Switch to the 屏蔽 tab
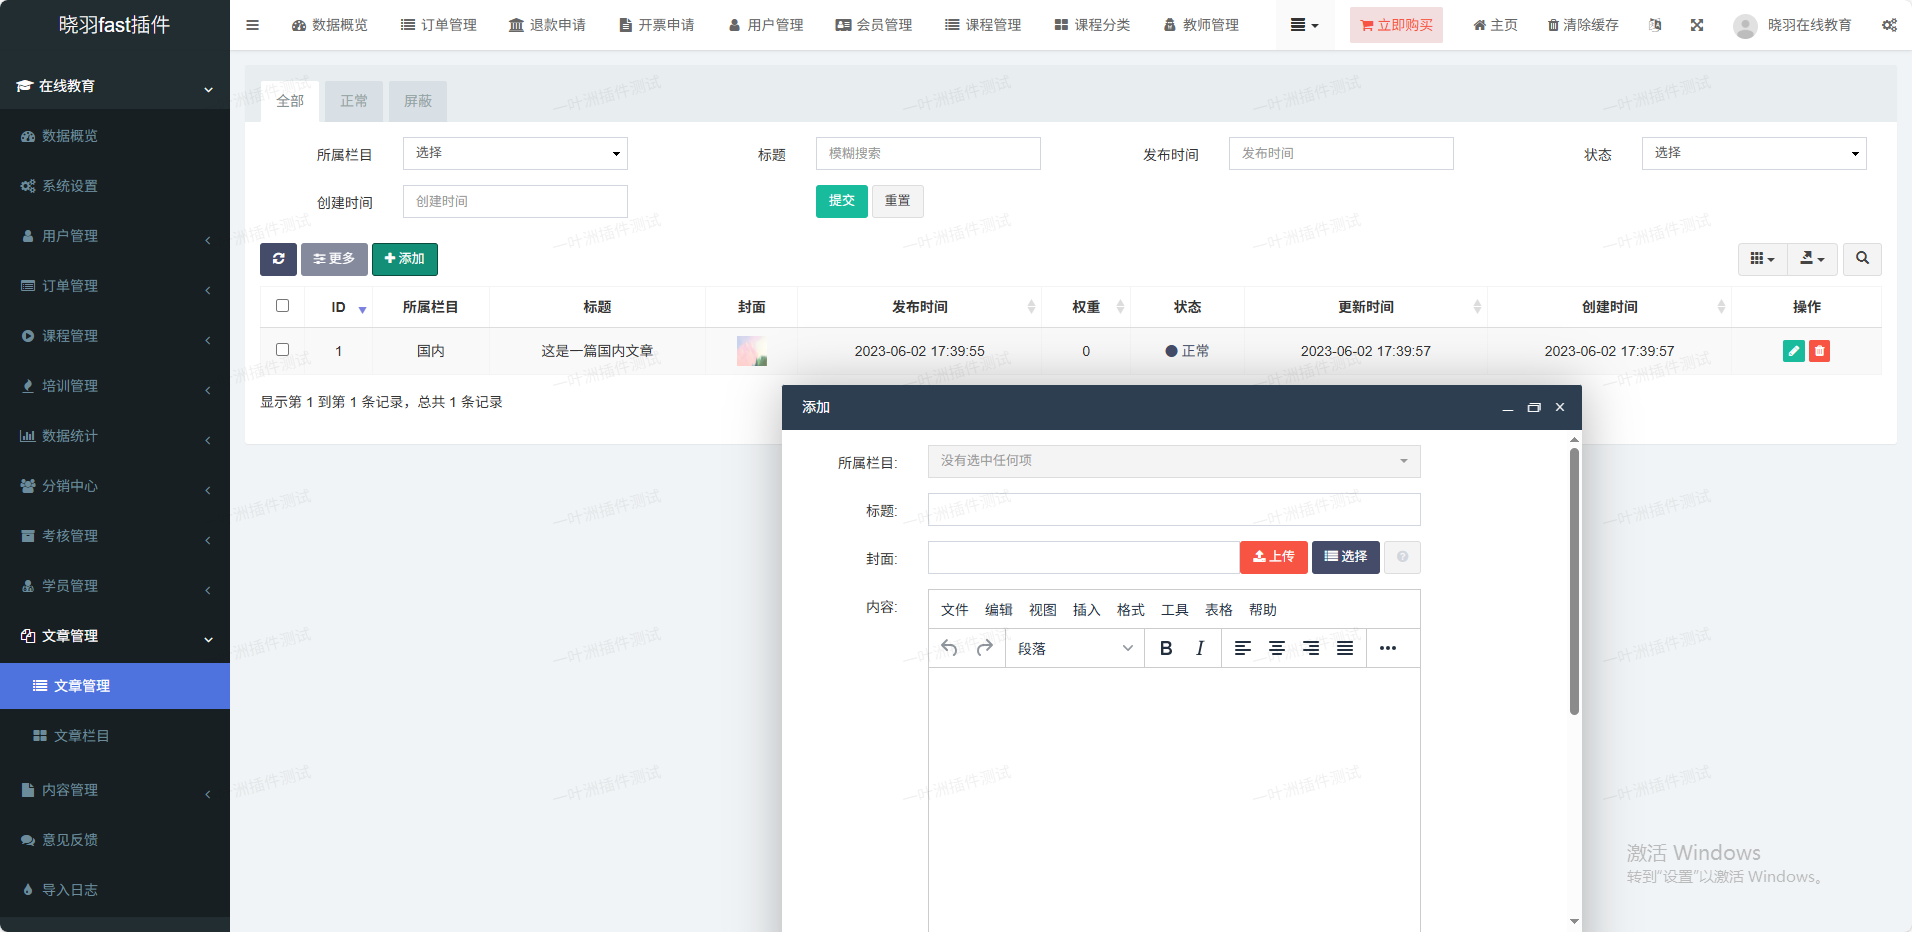The height and width of the screenshot is (932, 1912). tap(417, 101)
